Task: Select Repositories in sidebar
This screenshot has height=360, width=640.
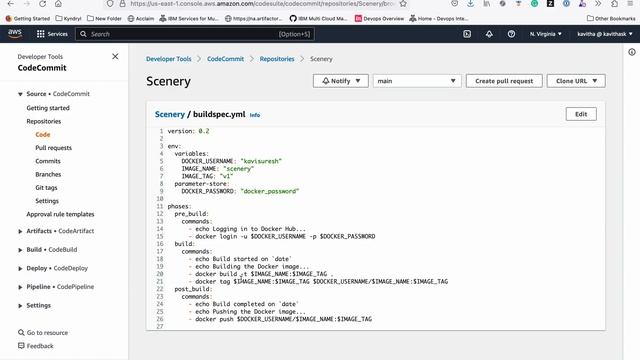Action: [x=44, y=121]
